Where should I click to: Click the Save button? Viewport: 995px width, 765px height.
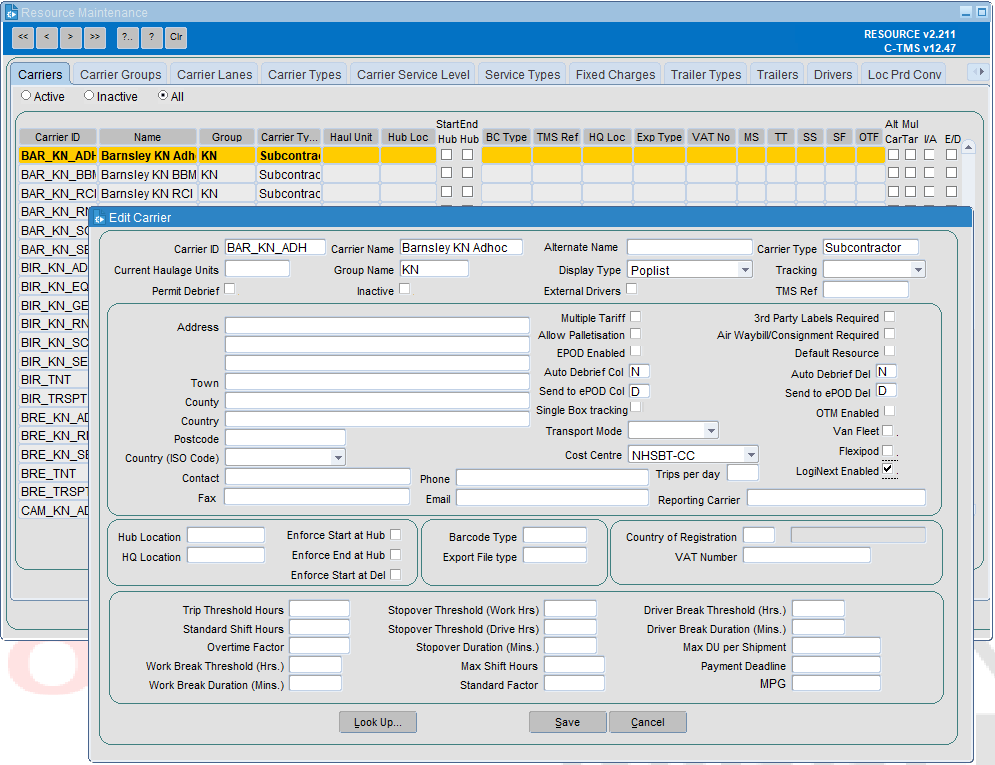pyautogui.click(x=568, y=722)
